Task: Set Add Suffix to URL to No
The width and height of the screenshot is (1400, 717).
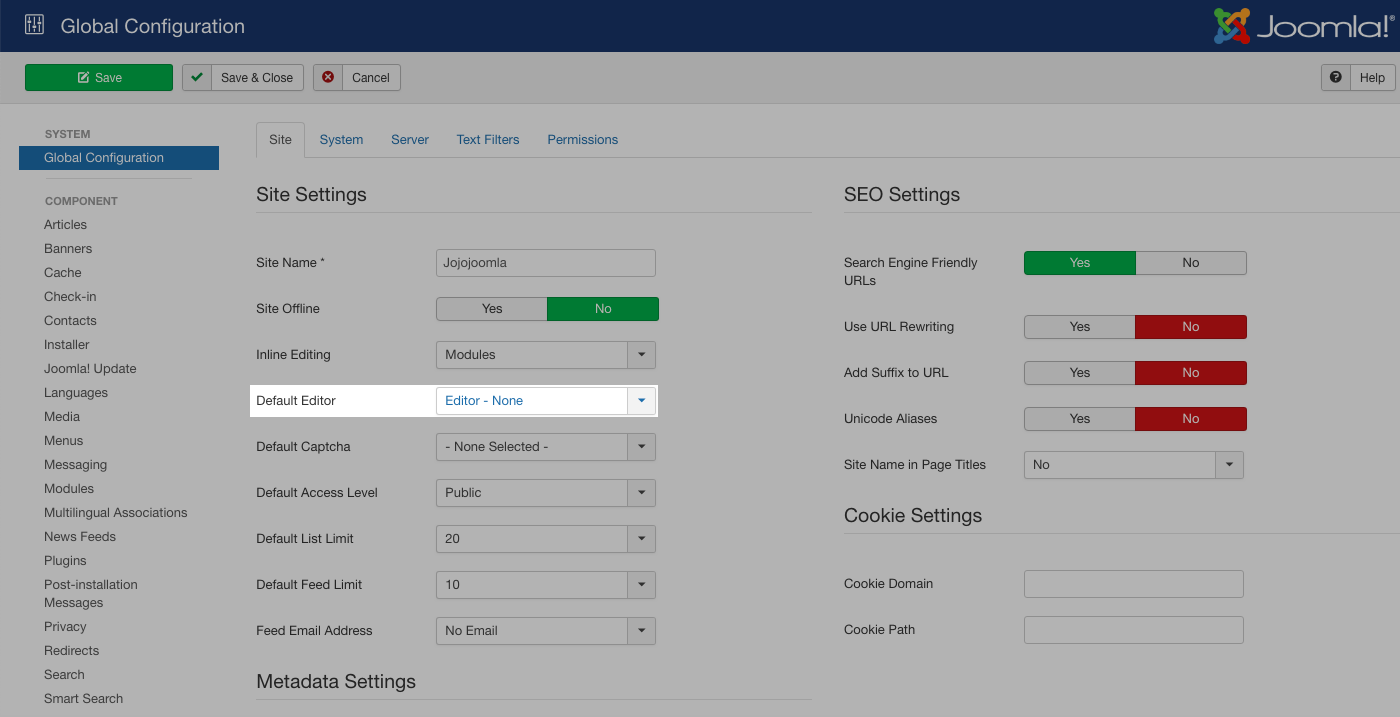Action: point(1191,373)
